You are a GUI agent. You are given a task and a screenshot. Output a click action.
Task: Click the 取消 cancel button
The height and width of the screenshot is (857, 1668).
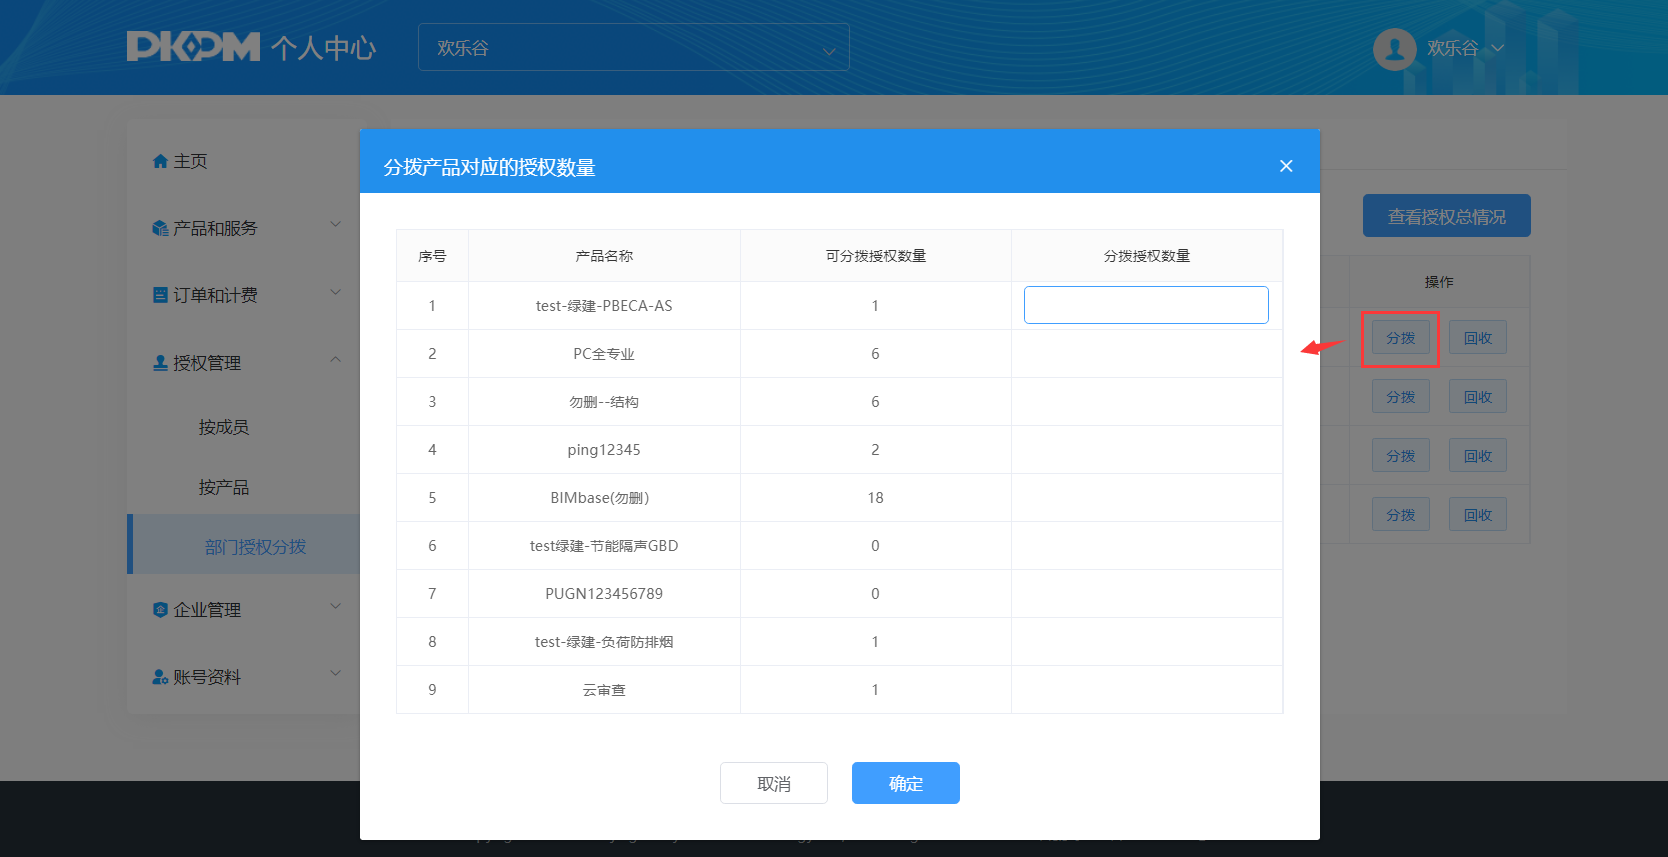coord(773,783)
